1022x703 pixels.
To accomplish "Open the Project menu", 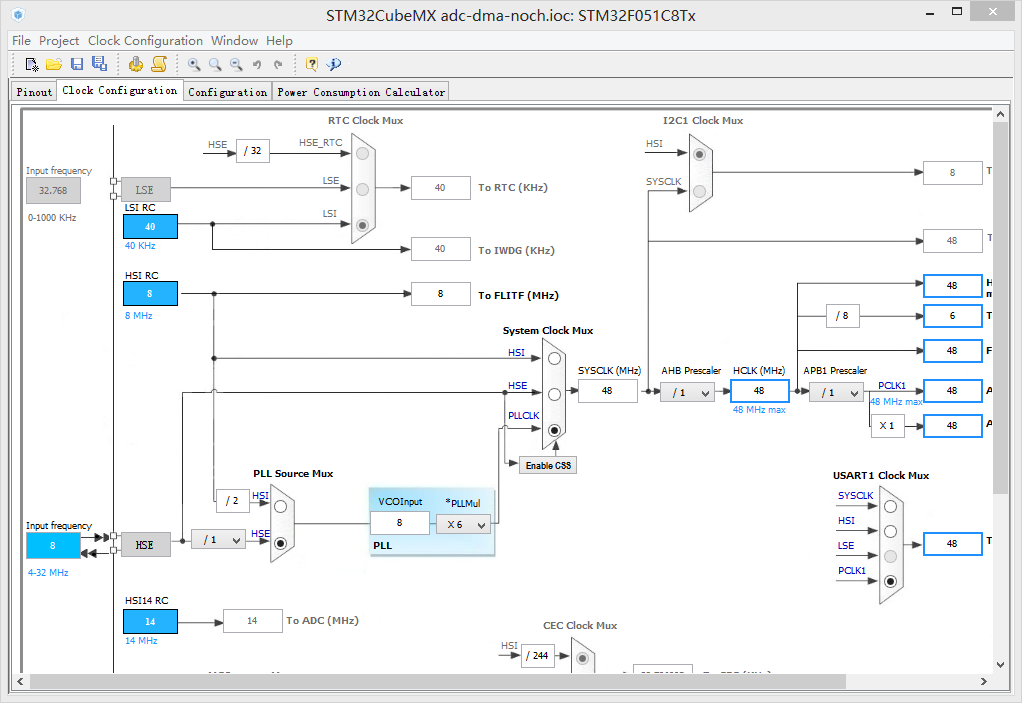I will coord(59,40).
